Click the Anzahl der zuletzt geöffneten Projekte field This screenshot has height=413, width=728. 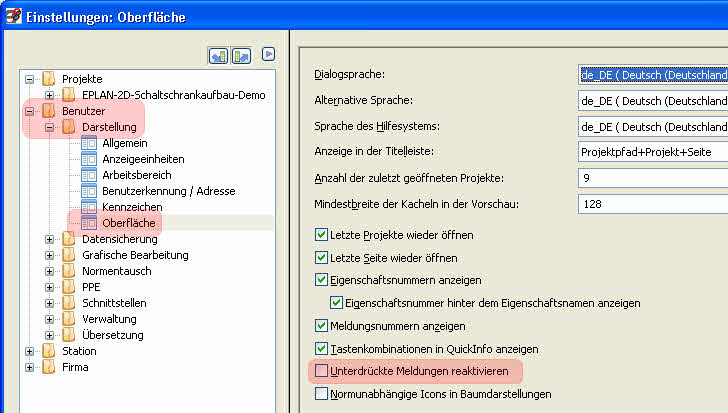point(653,178)
